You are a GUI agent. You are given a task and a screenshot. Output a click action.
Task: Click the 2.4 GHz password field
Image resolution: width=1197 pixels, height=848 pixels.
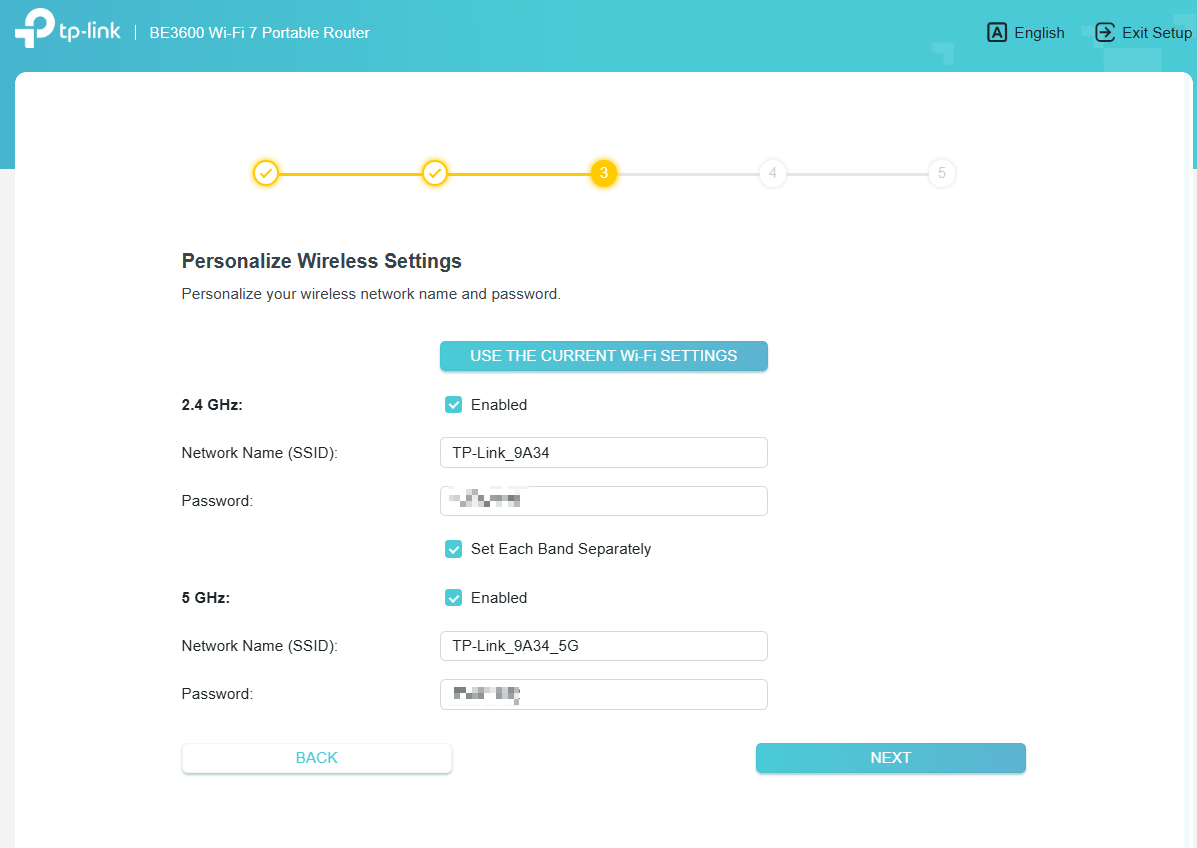click(604, 500)
